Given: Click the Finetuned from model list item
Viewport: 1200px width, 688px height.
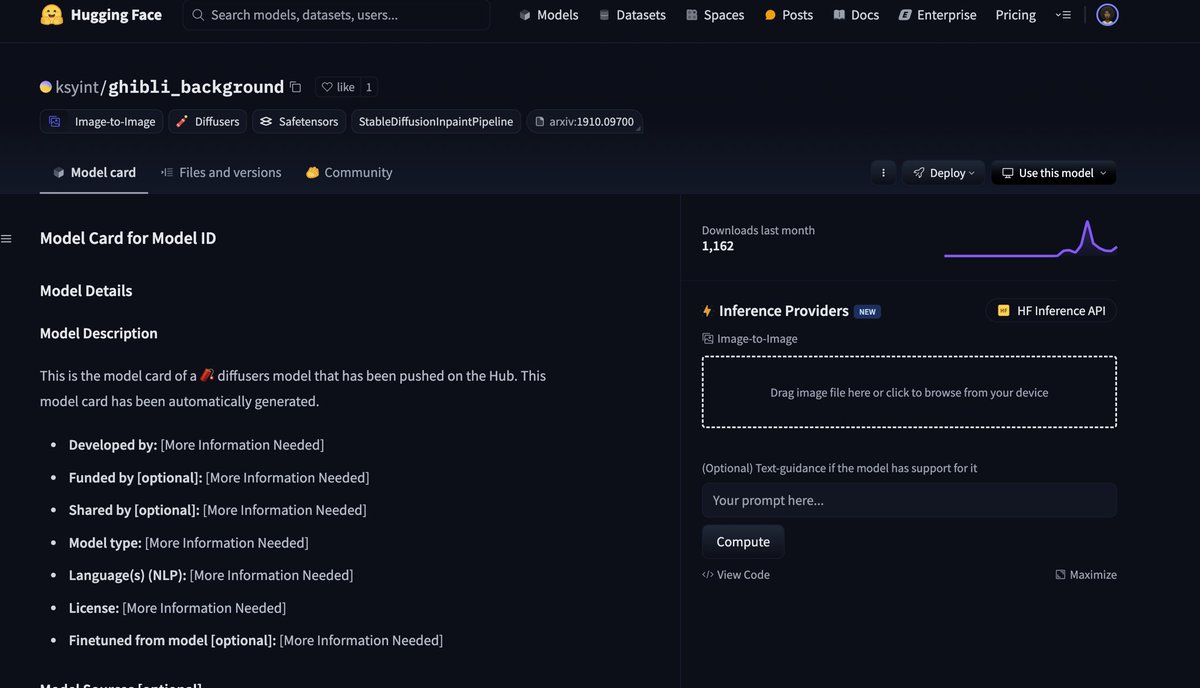Looking at the screenshot, I should [256, 640].
